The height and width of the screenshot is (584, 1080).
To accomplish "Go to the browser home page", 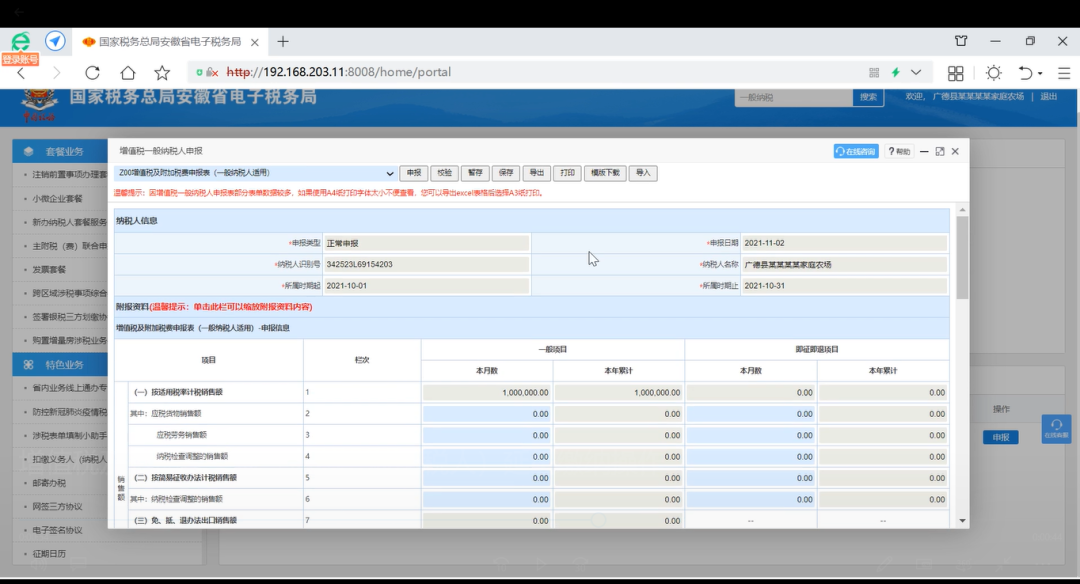I will click(x=127, y=72).
